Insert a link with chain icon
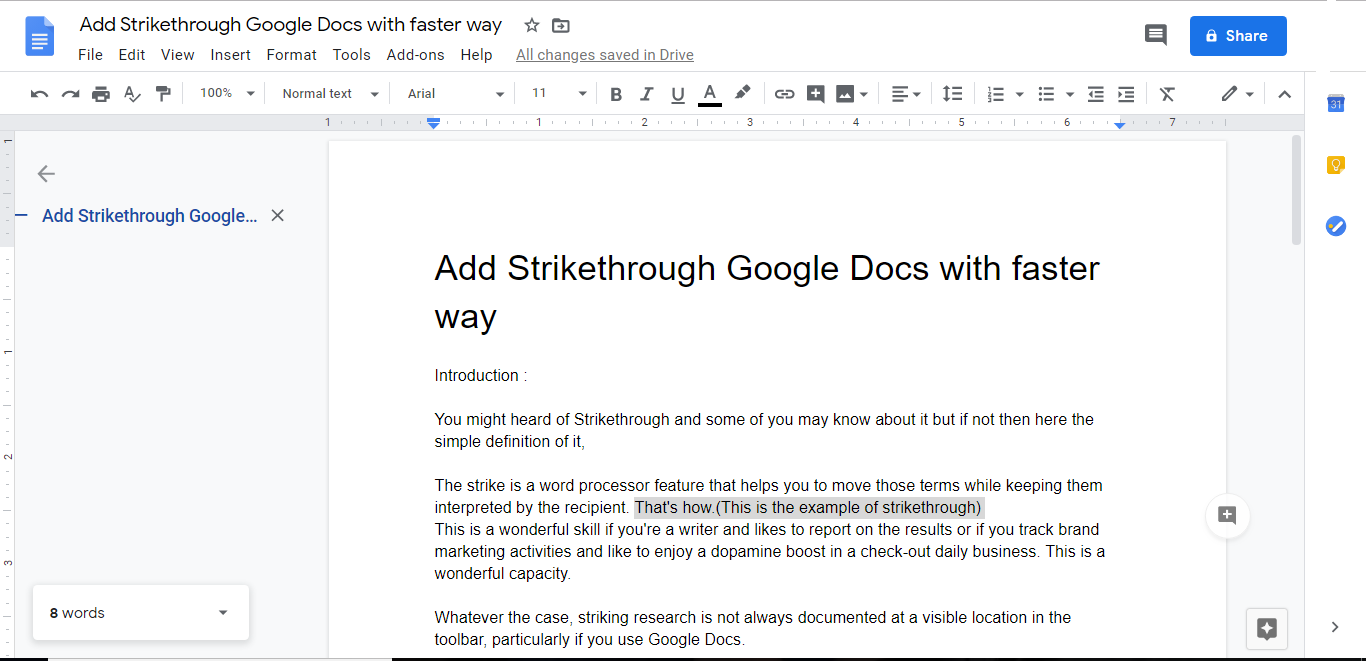The height and width of the screenshot is (661, 1366). [x=785, y=94]
